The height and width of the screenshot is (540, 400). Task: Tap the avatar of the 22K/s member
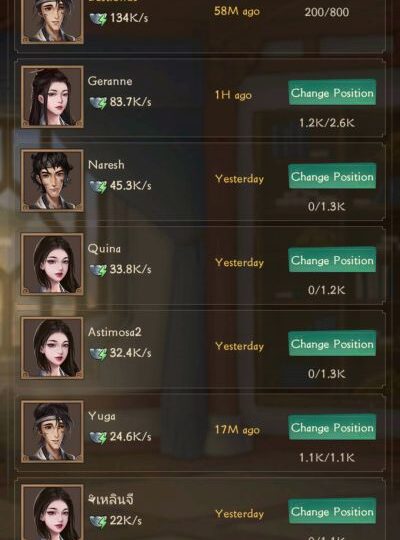pyautogui.click(x=52, y=512)
